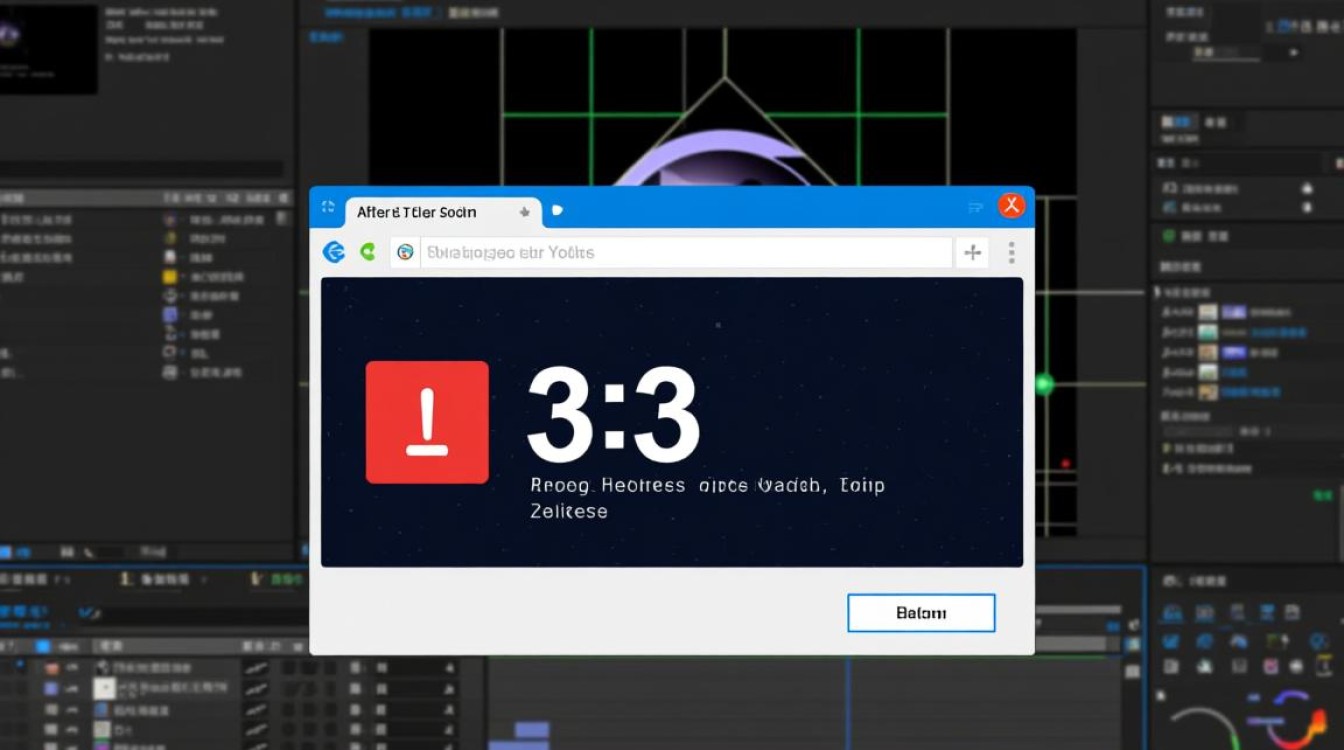Click the 'Balom' button
Screen dimensions: 1344x750
(921, 613)
